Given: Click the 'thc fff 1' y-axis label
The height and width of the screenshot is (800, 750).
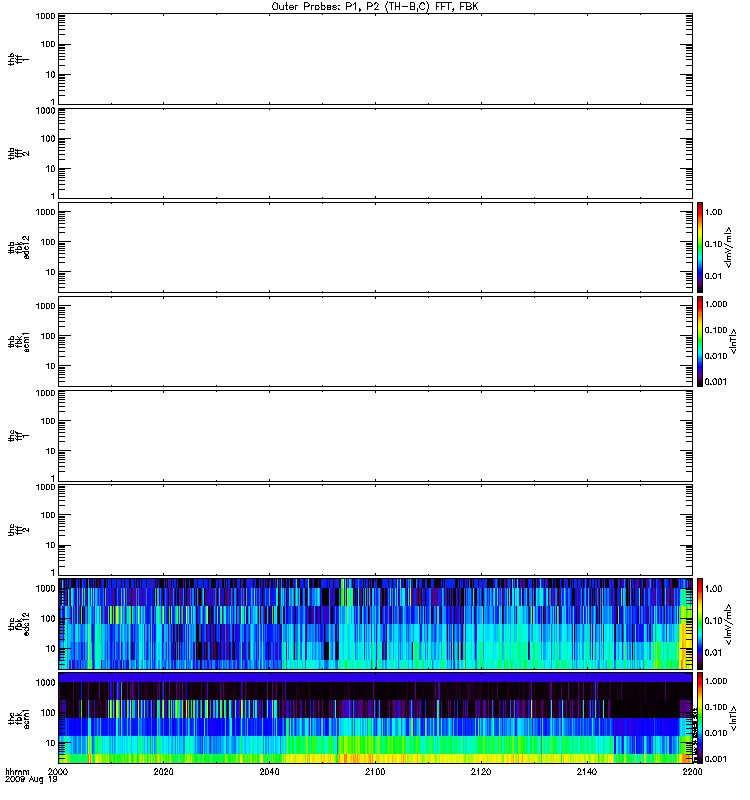Looking at the screenshot, I should pos(18,436).
